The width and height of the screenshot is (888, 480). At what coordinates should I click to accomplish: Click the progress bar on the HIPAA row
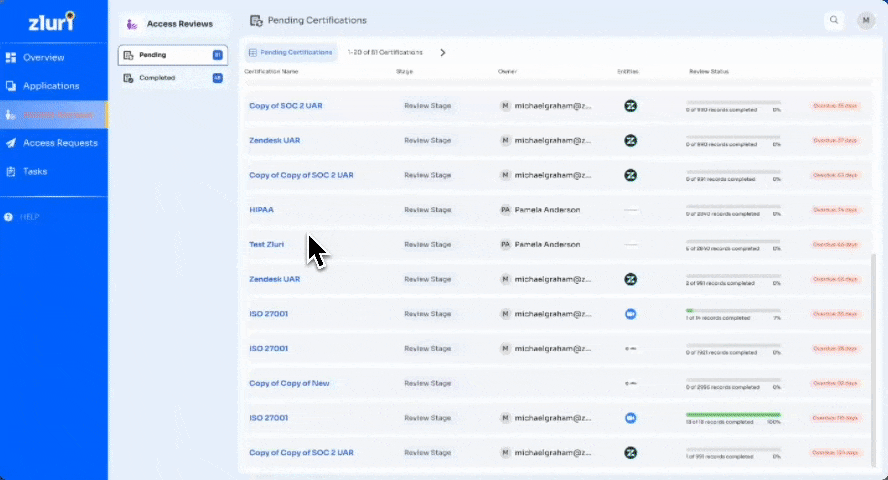tap(733, 207)
